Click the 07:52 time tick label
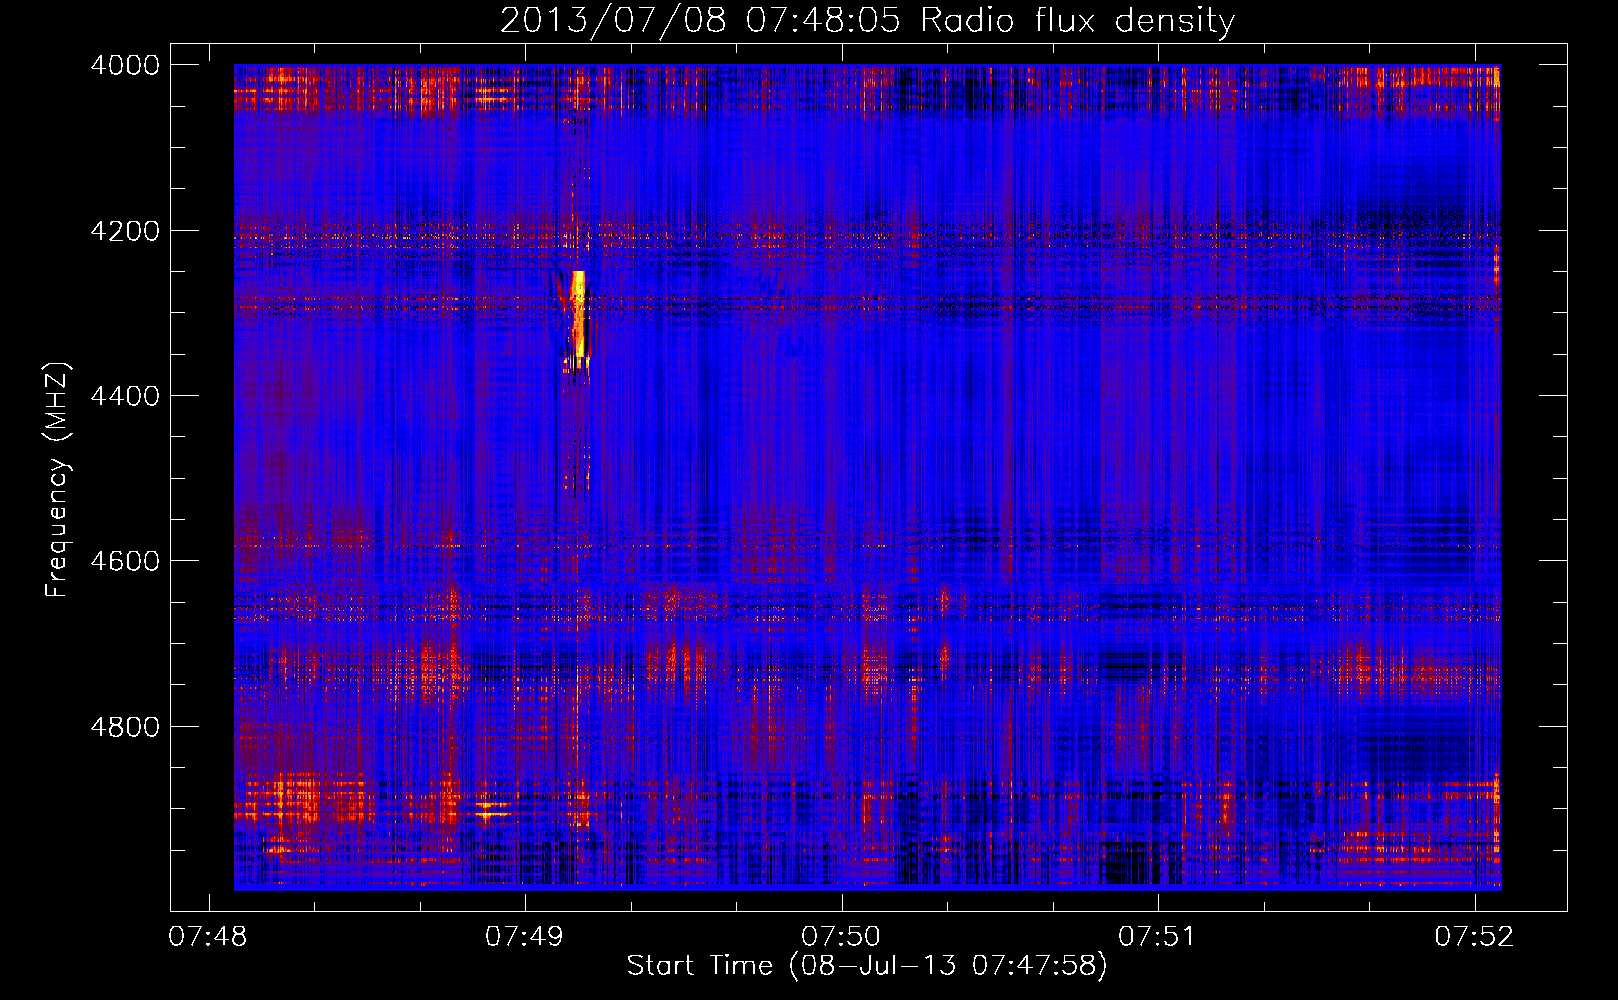 (x=1474, y=936)
